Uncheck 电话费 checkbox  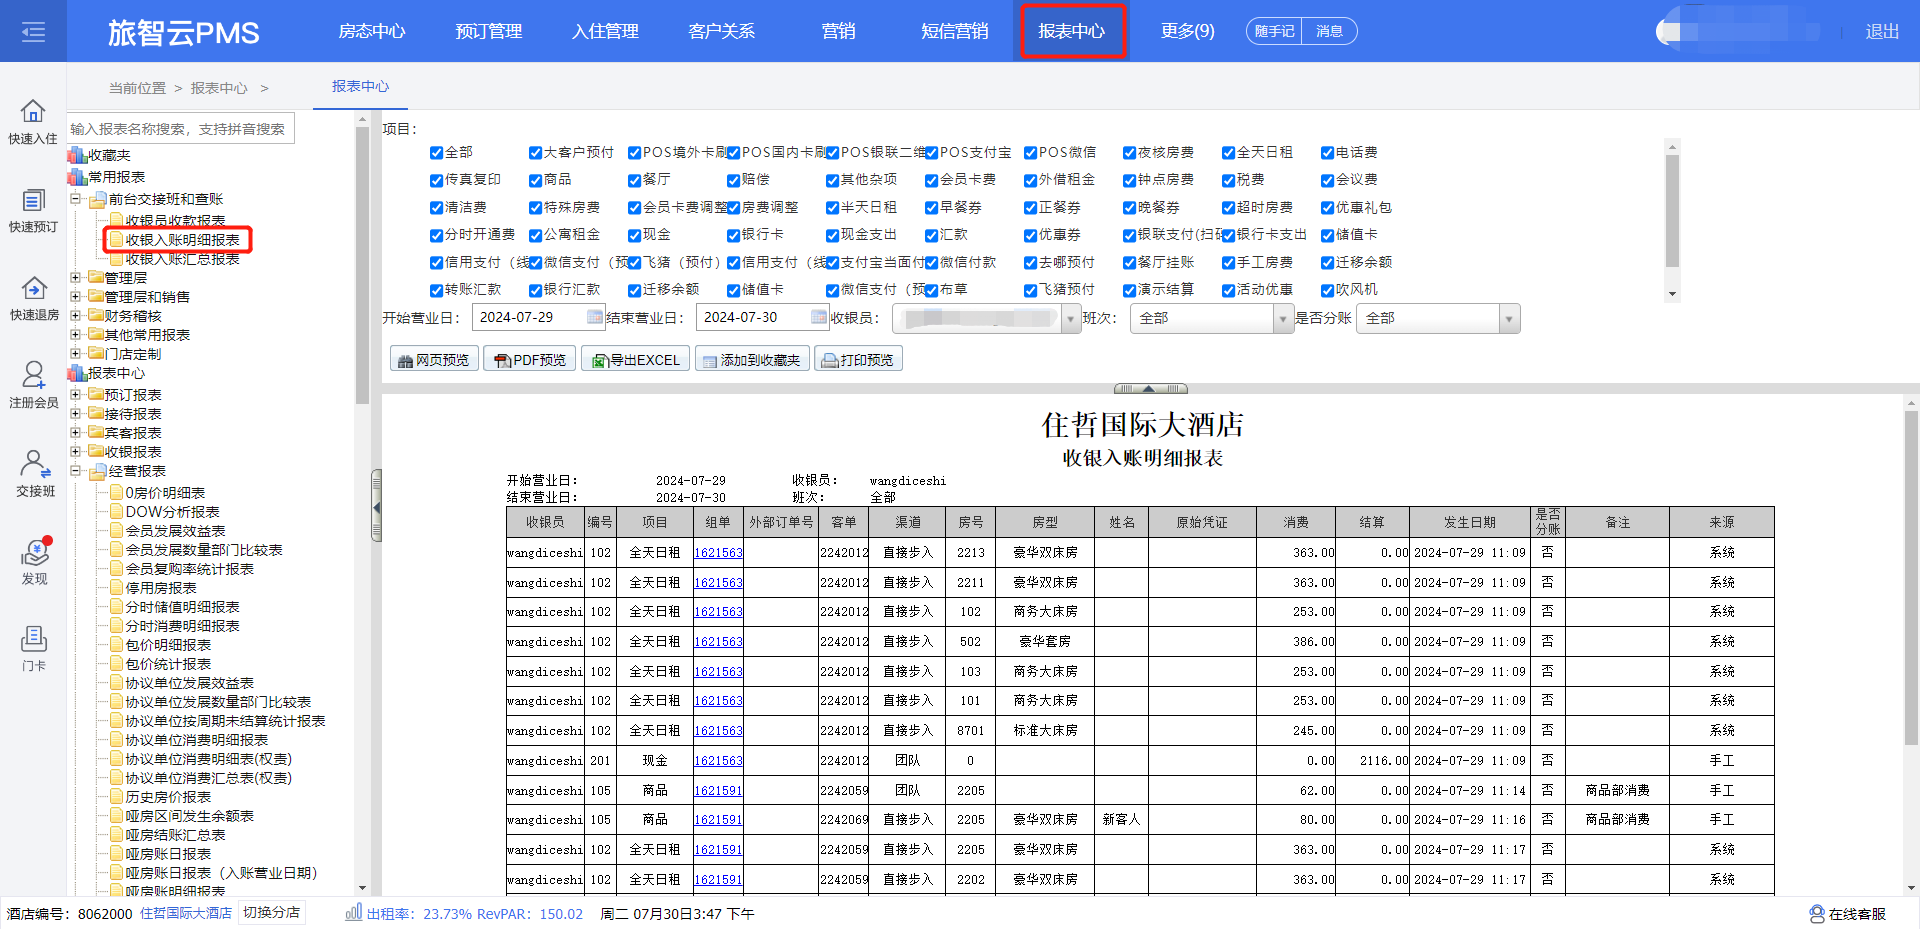coord(1327,152)
